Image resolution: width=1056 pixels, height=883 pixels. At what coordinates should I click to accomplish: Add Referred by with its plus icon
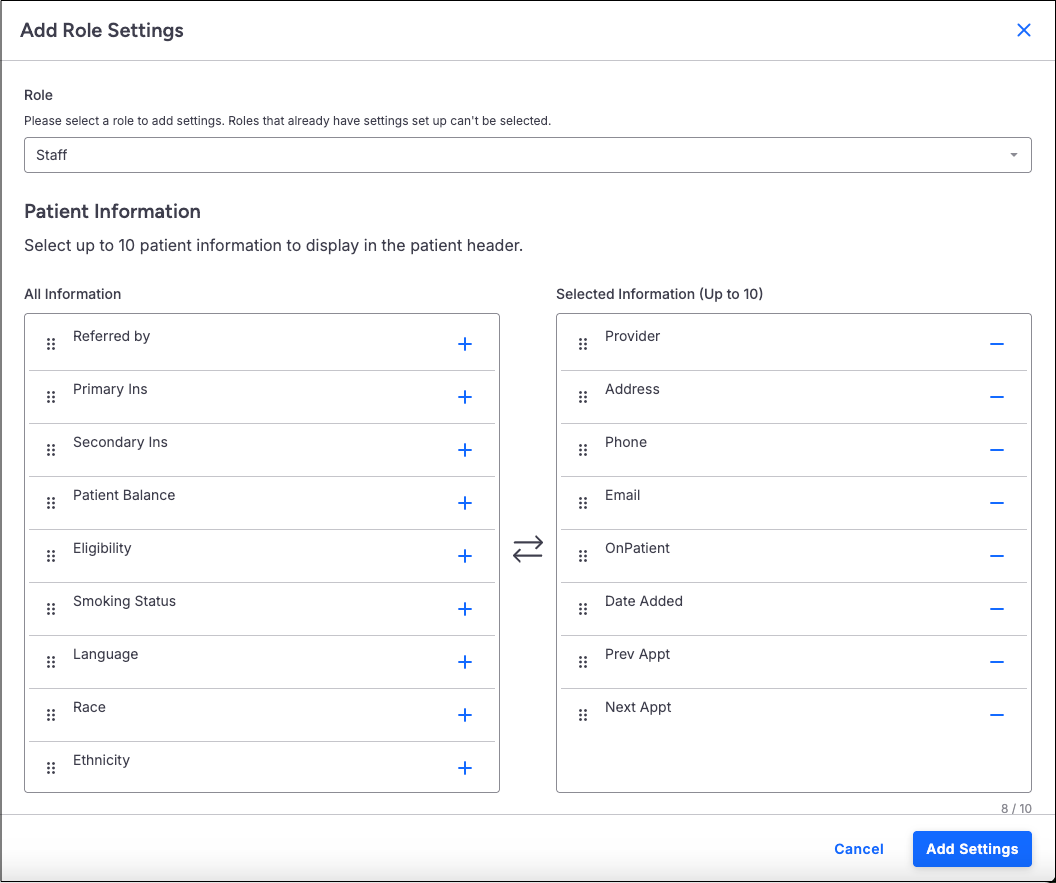(465, 344)
